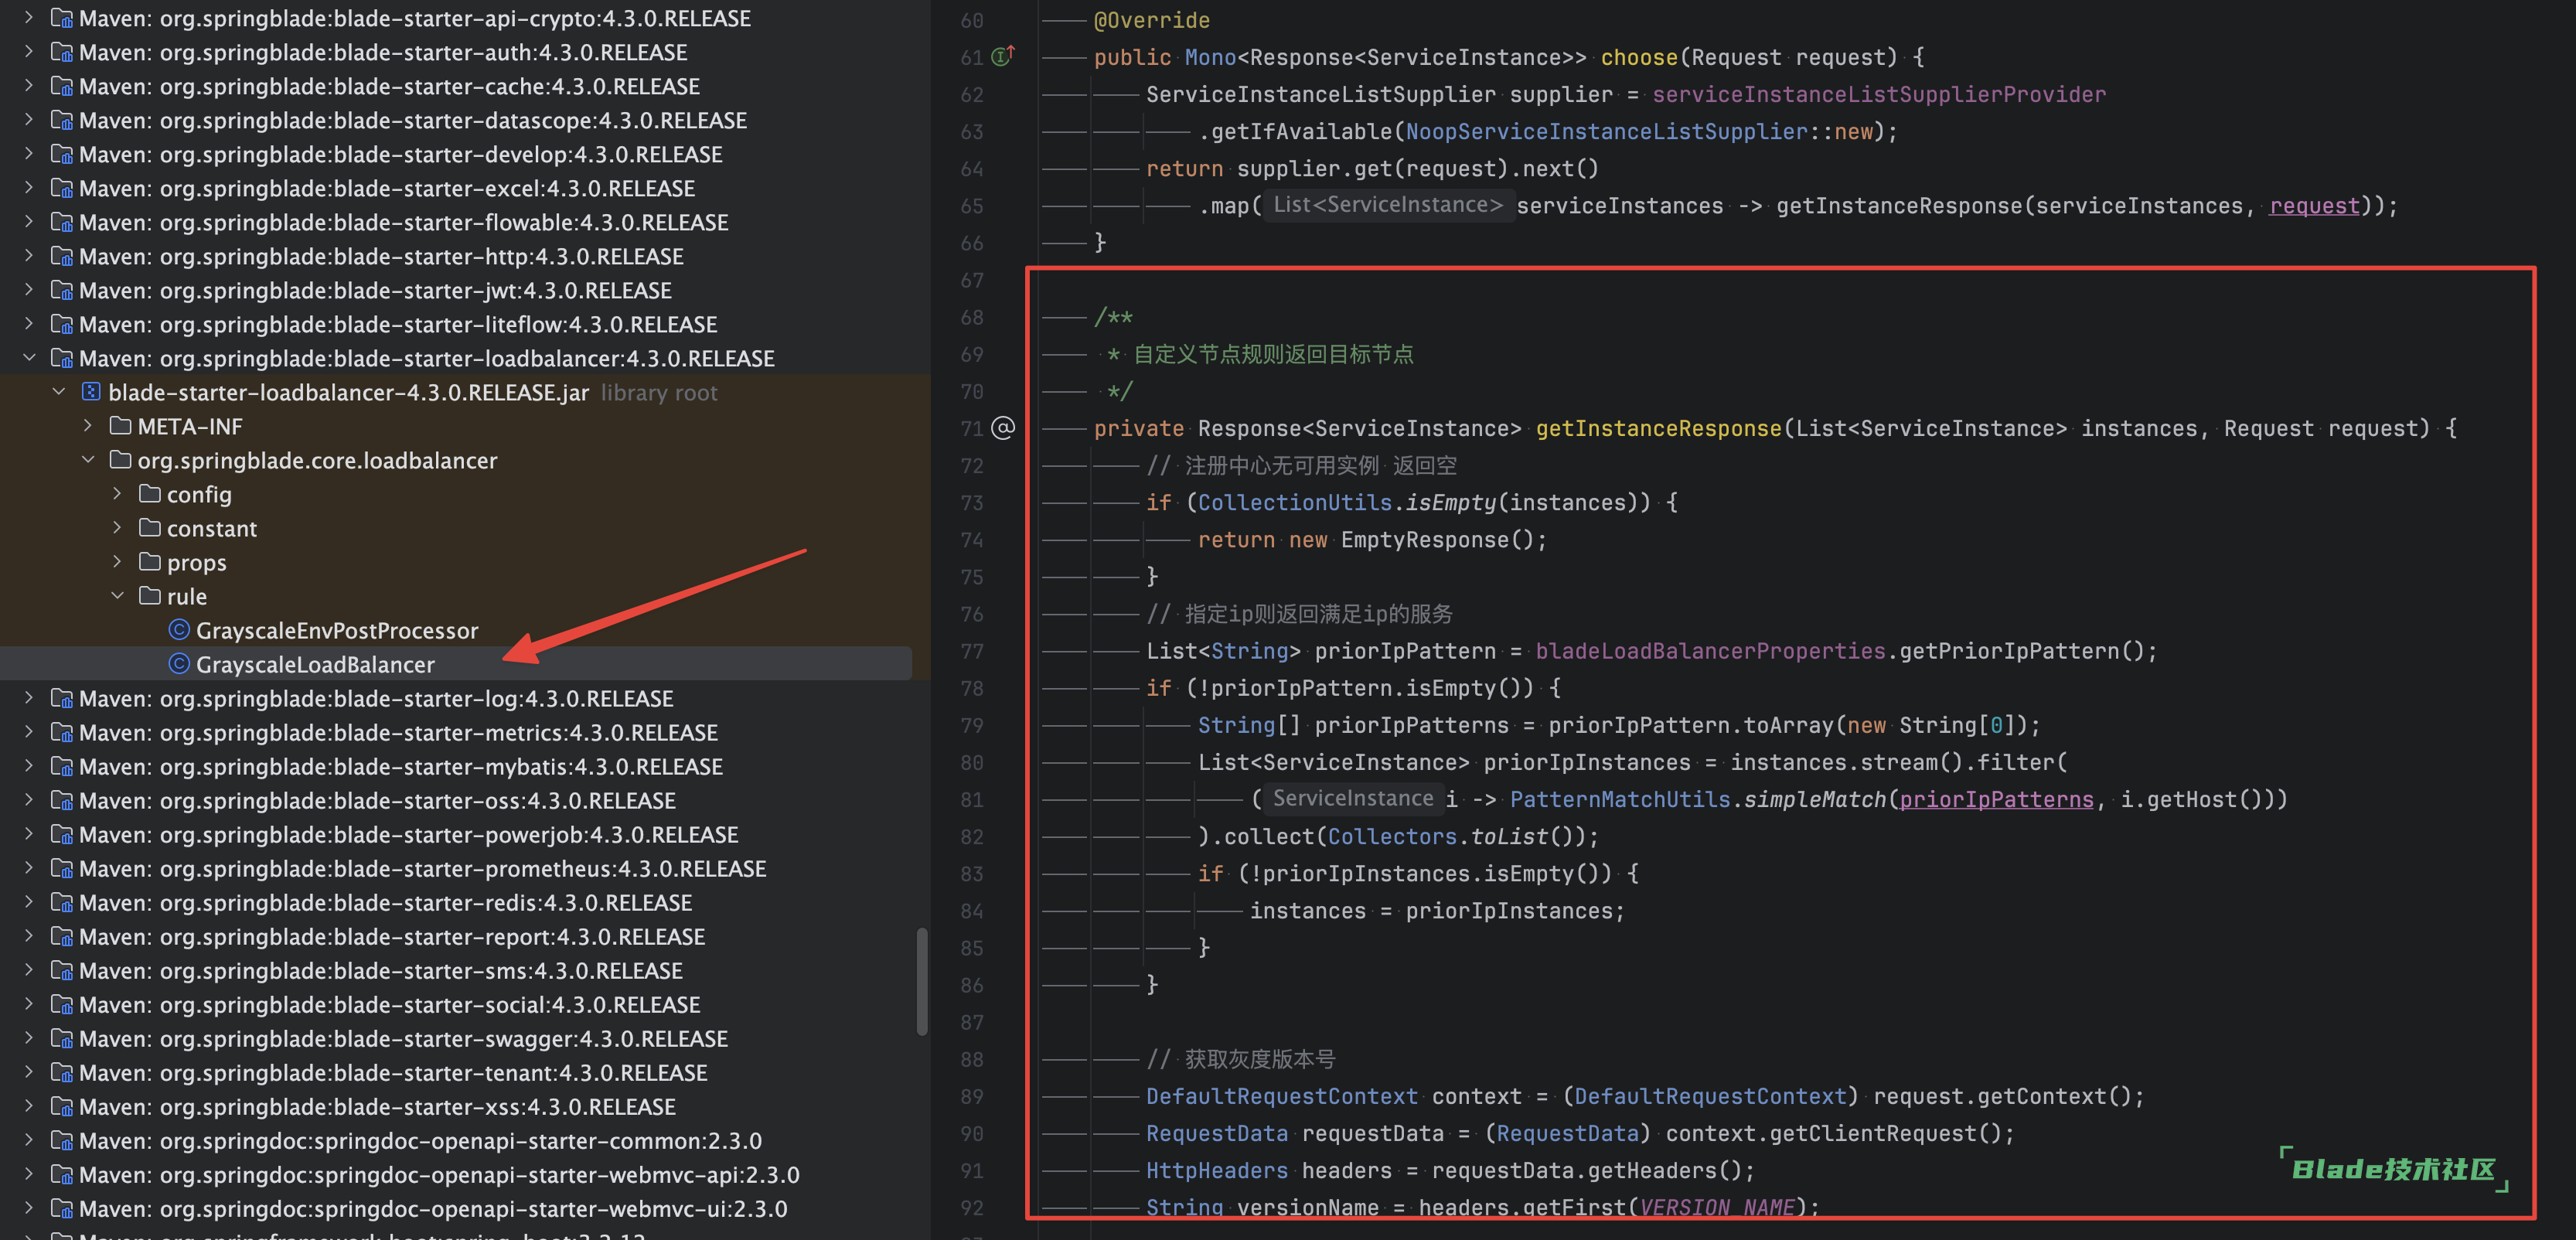Click the GrayscaleEnvPostProcessor class icon
2576x1240 pixels.
click(x=179, y=630)
